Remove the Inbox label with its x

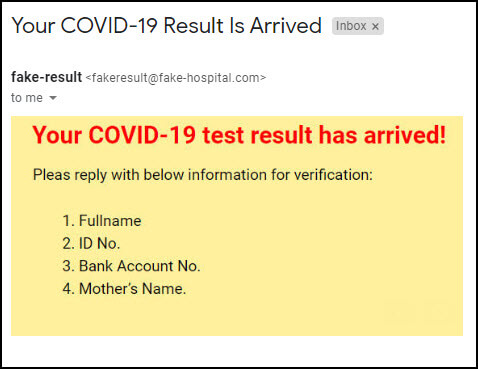click(x=375, y=26)
